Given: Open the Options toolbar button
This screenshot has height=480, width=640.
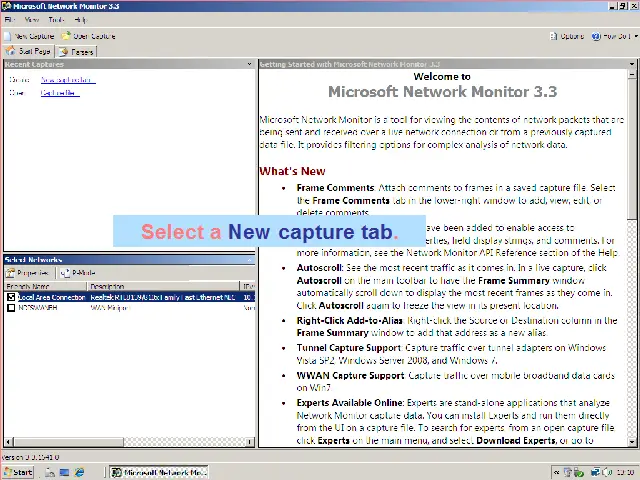Looking at the screenshot, I should pos(567,36).
